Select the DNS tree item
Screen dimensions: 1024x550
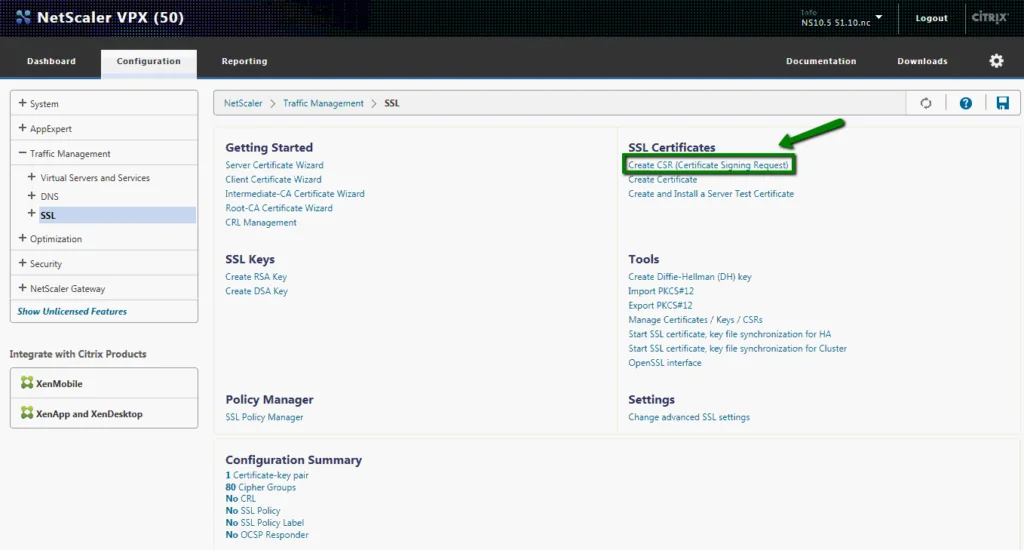[49, 197]
